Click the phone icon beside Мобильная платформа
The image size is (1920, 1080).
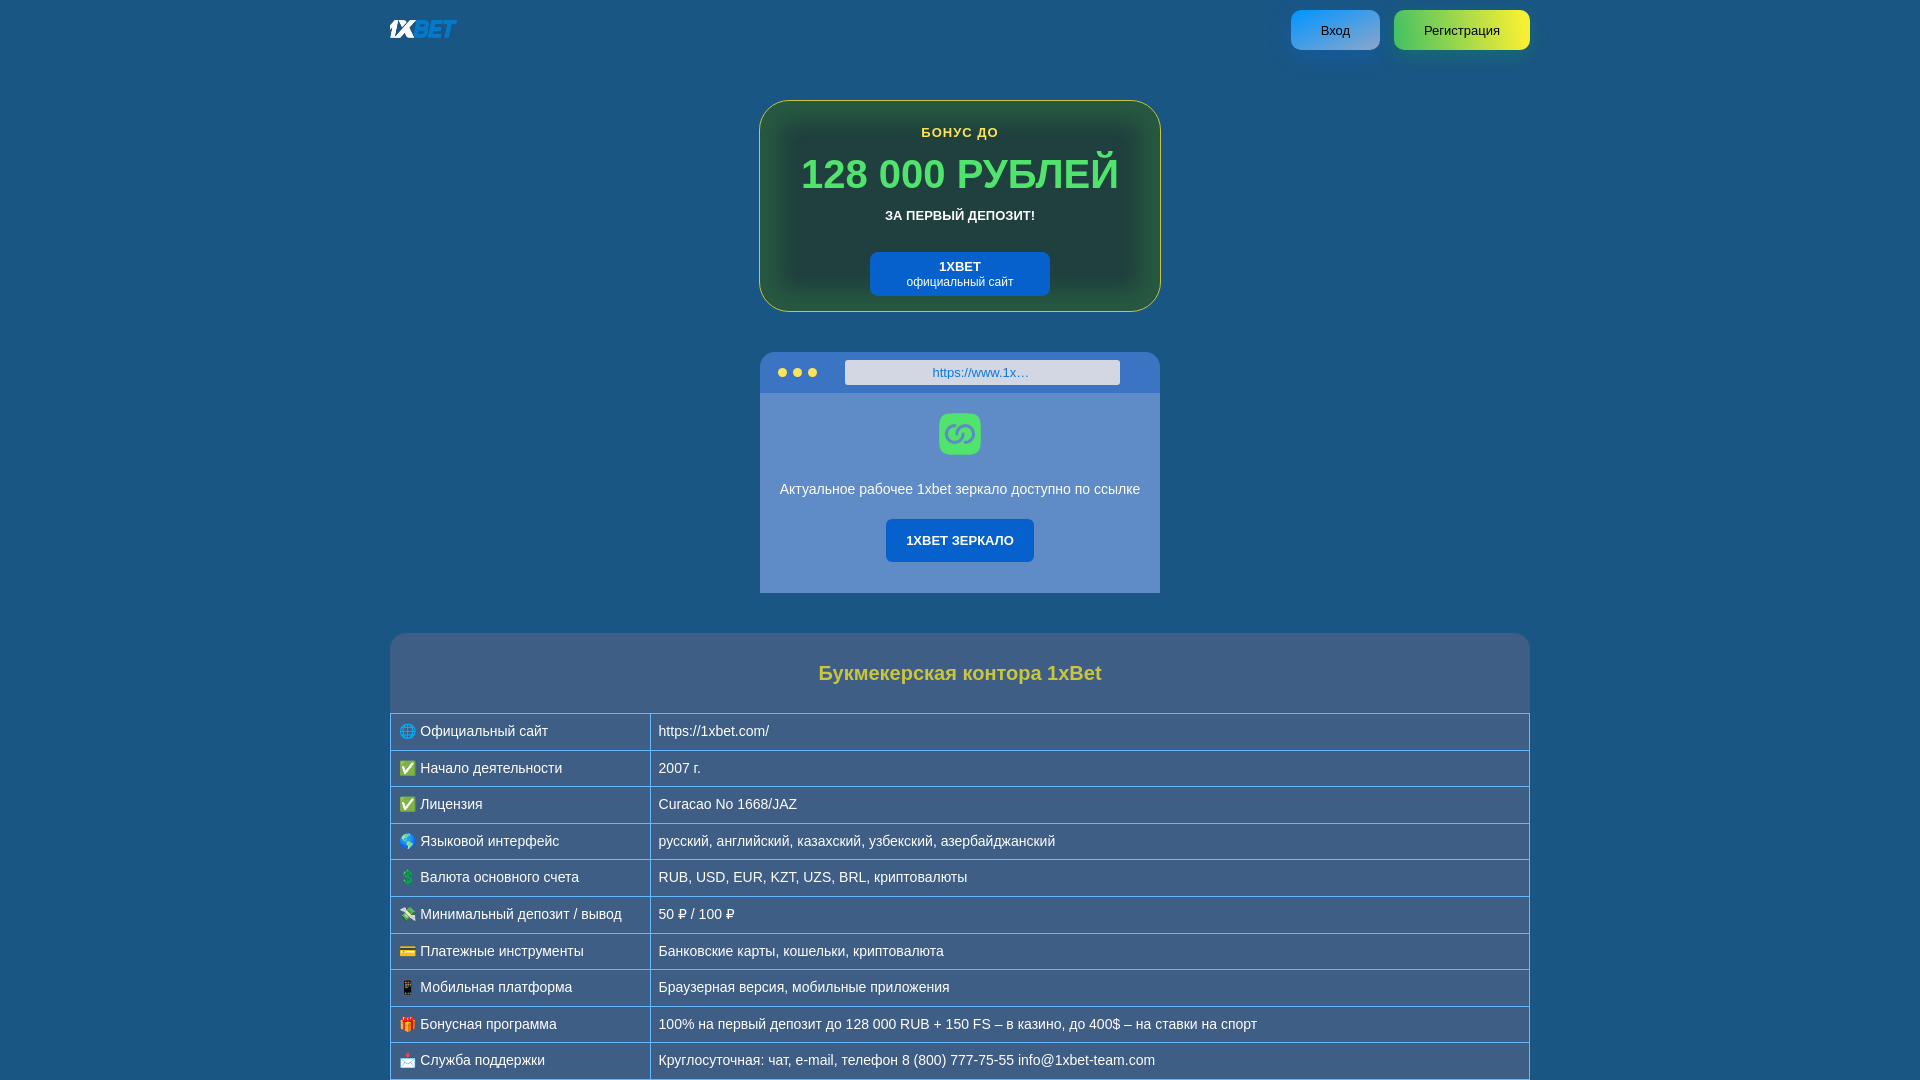407,988
